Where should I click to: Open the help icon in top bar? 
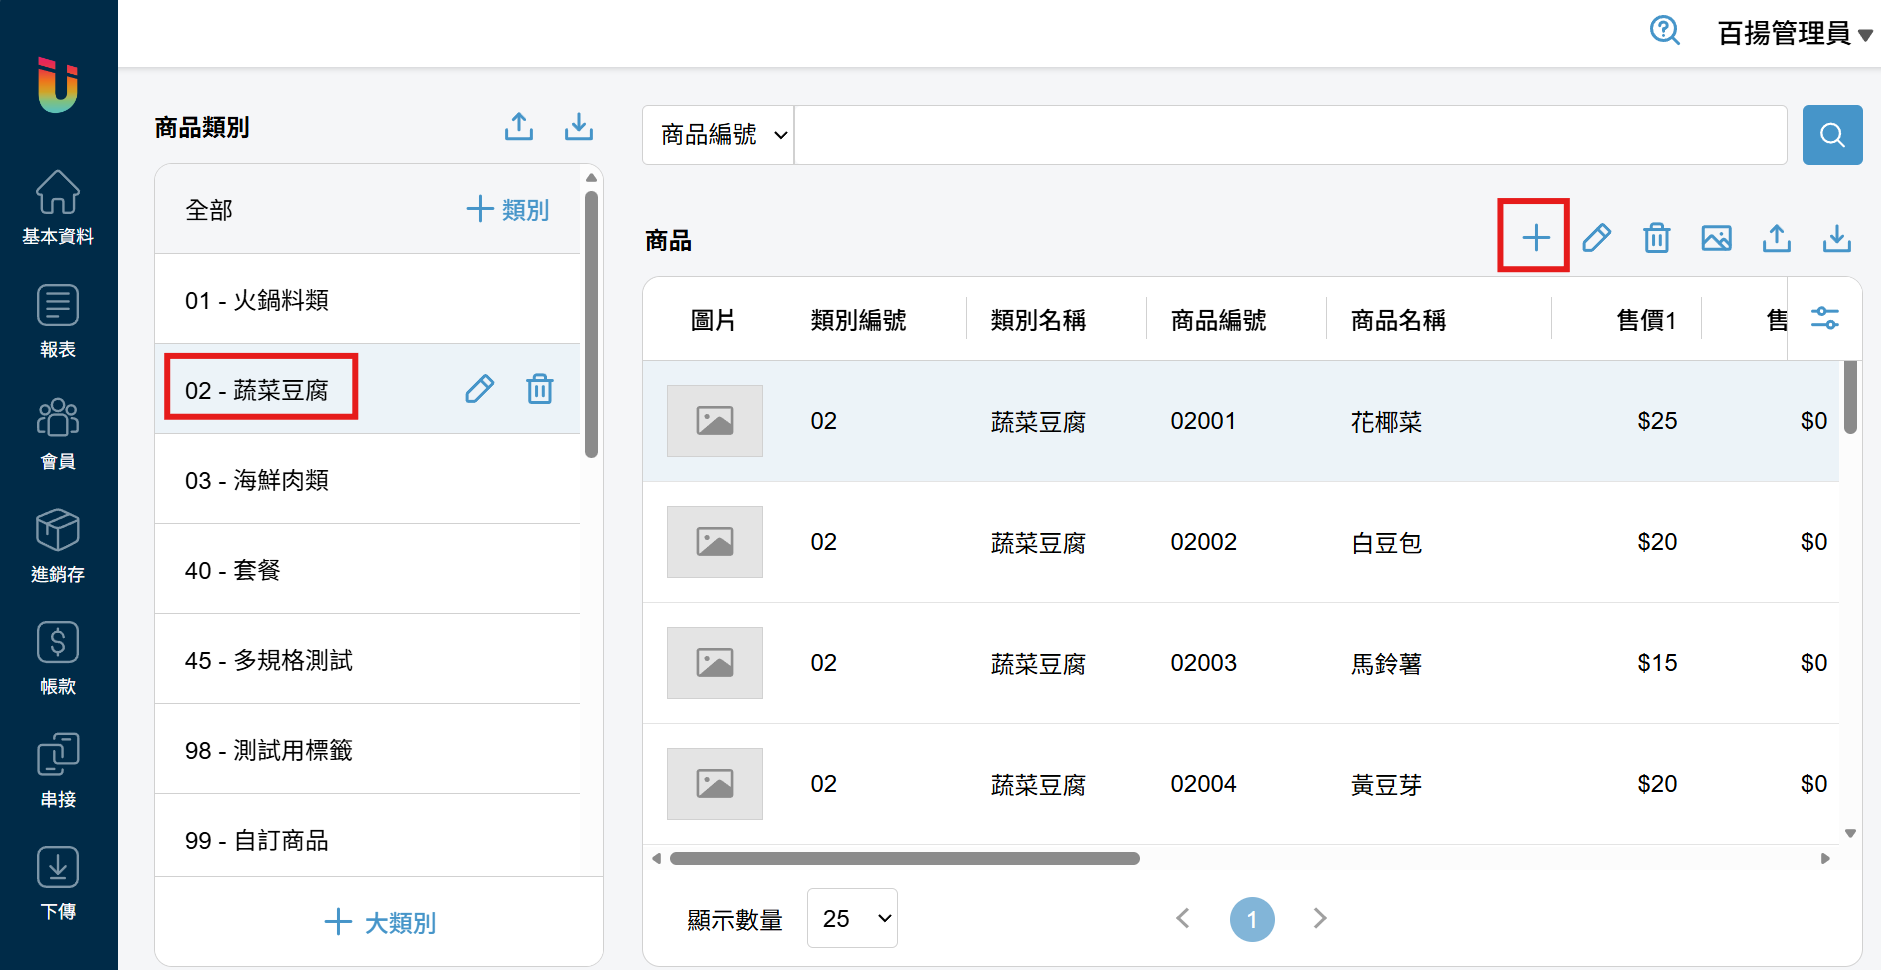[1664, 31]
